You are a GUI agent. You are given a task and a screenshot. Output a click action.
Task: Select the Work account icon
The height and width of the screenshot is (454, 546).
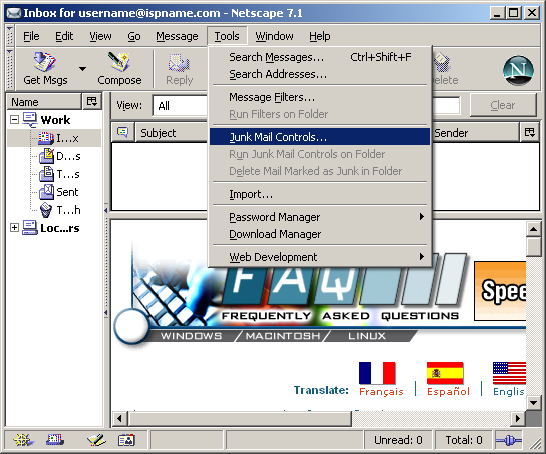coord(30,119)
